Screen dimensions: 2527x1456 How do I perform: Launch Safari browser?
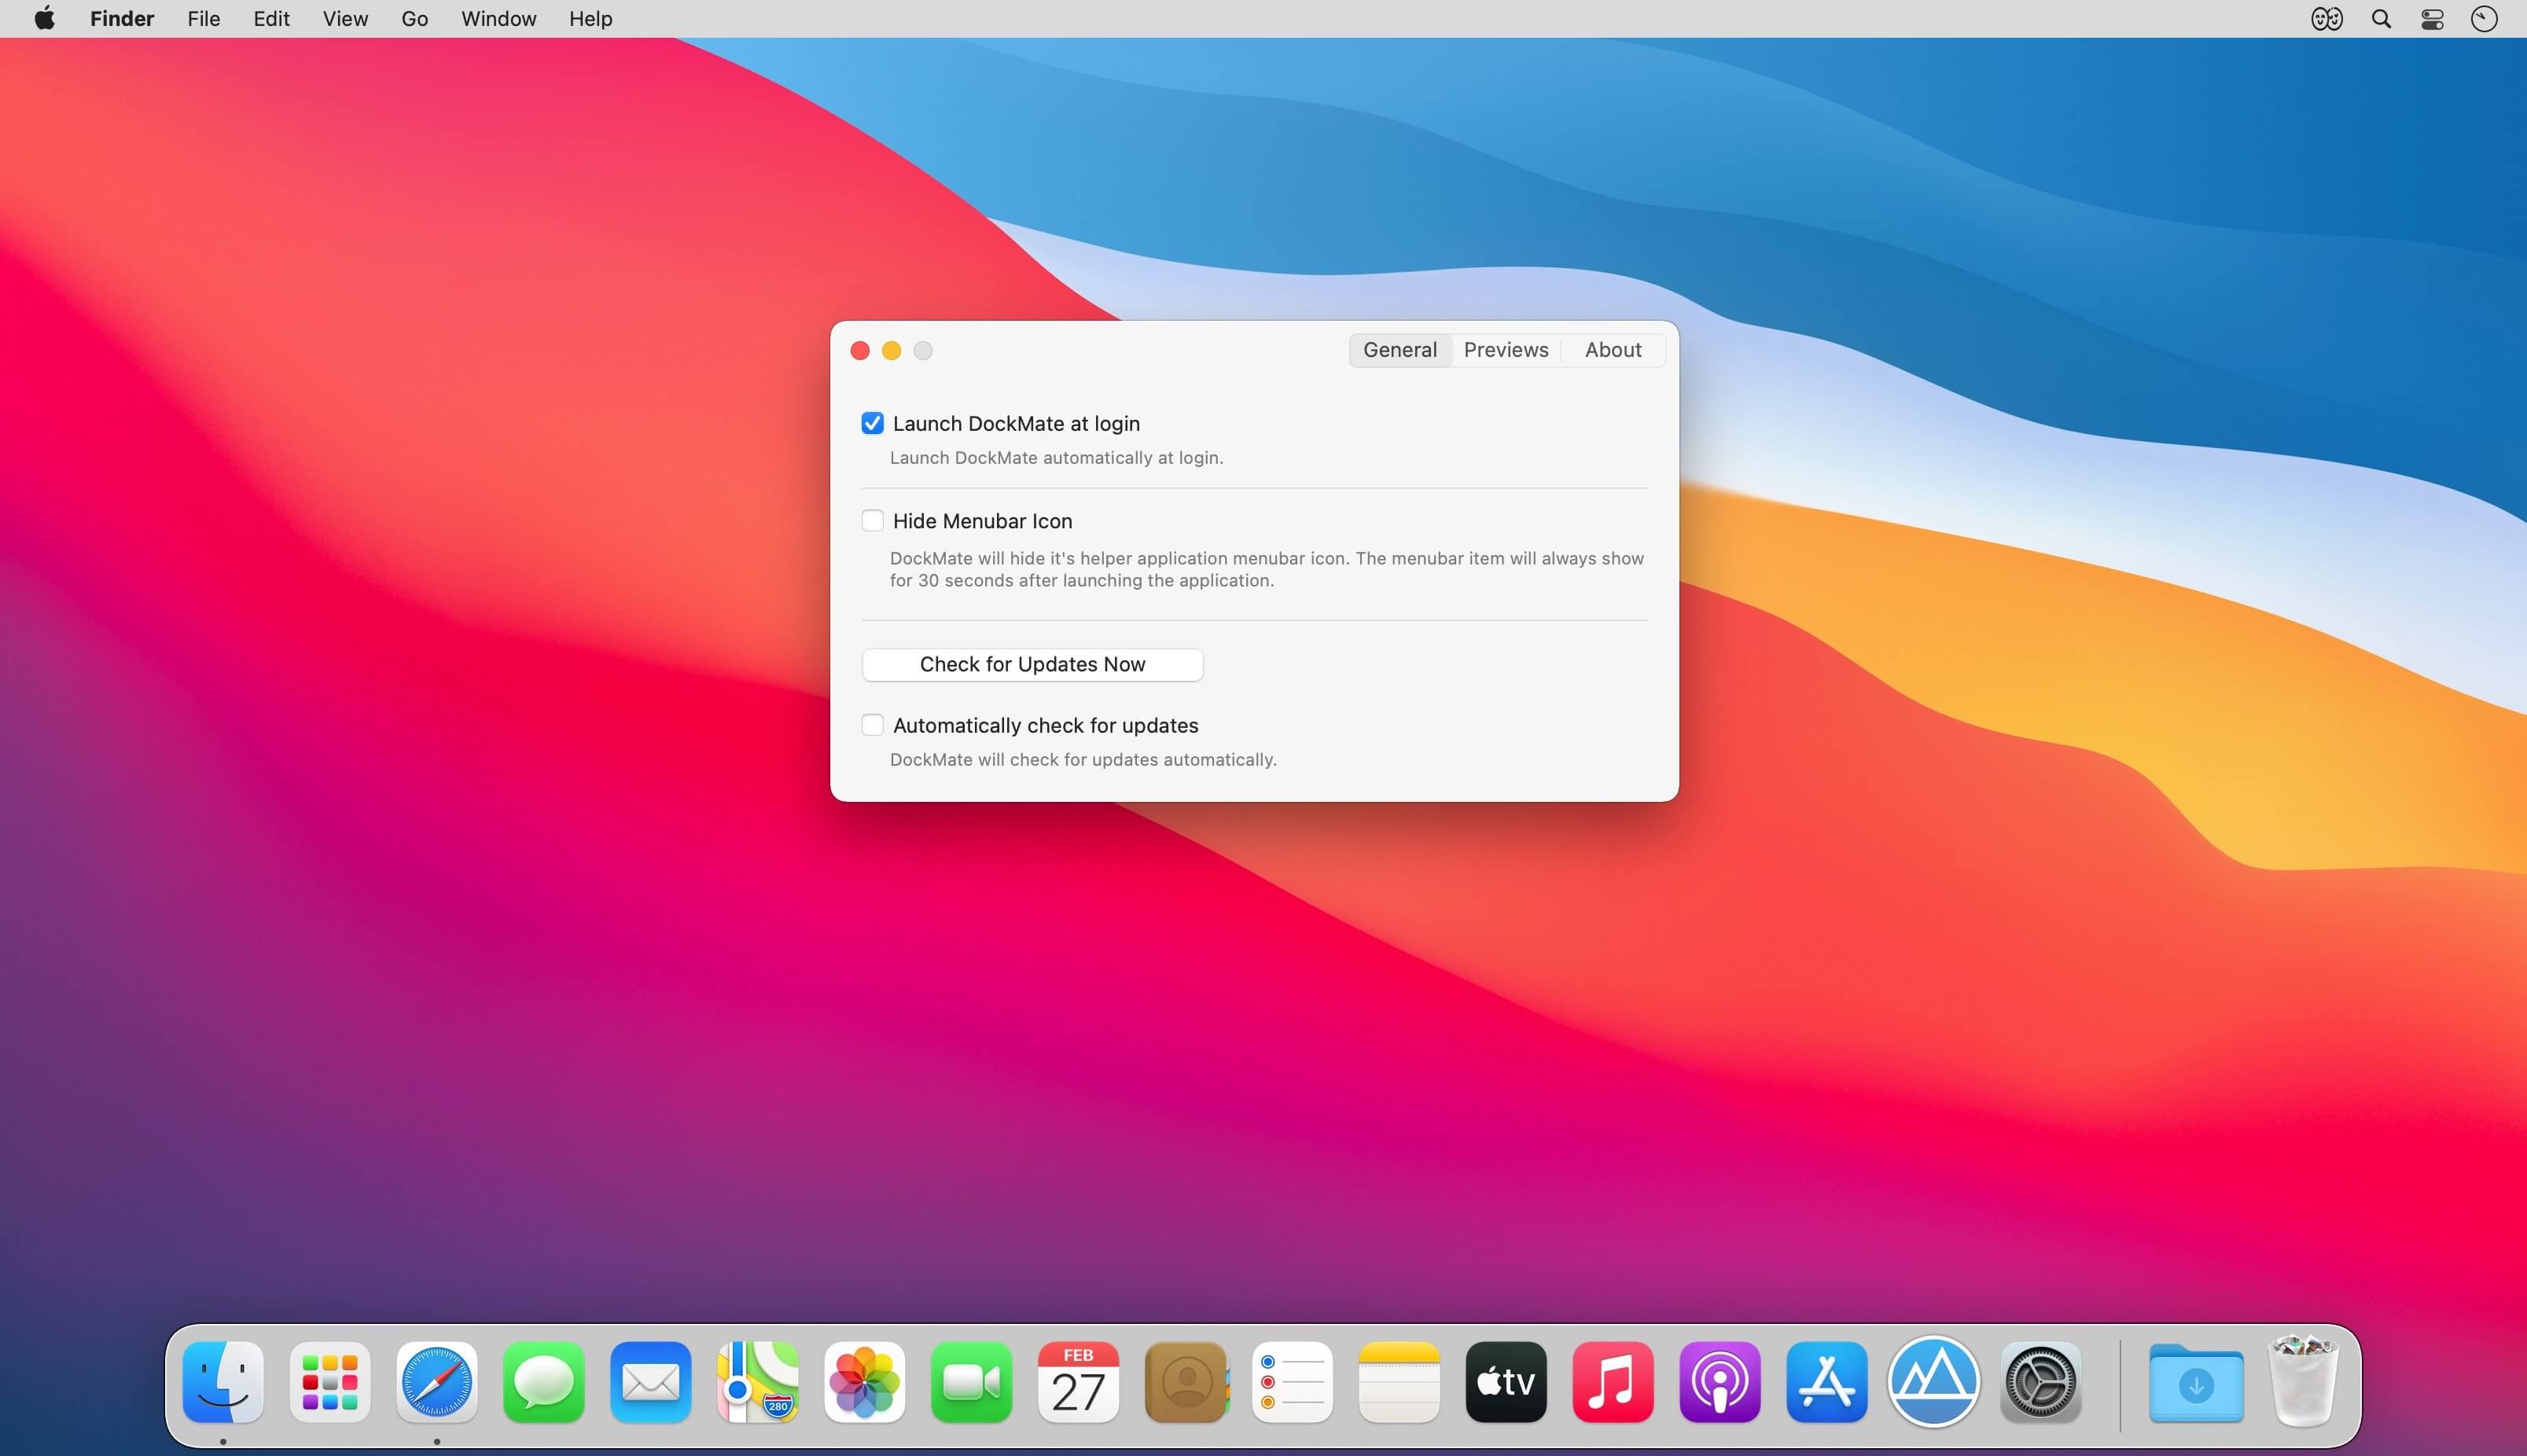437,1380
